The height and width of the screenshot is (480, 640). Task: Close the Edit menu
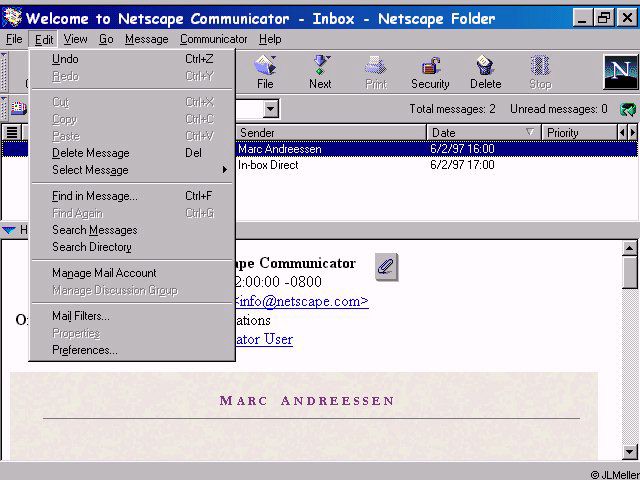[44, 40]
